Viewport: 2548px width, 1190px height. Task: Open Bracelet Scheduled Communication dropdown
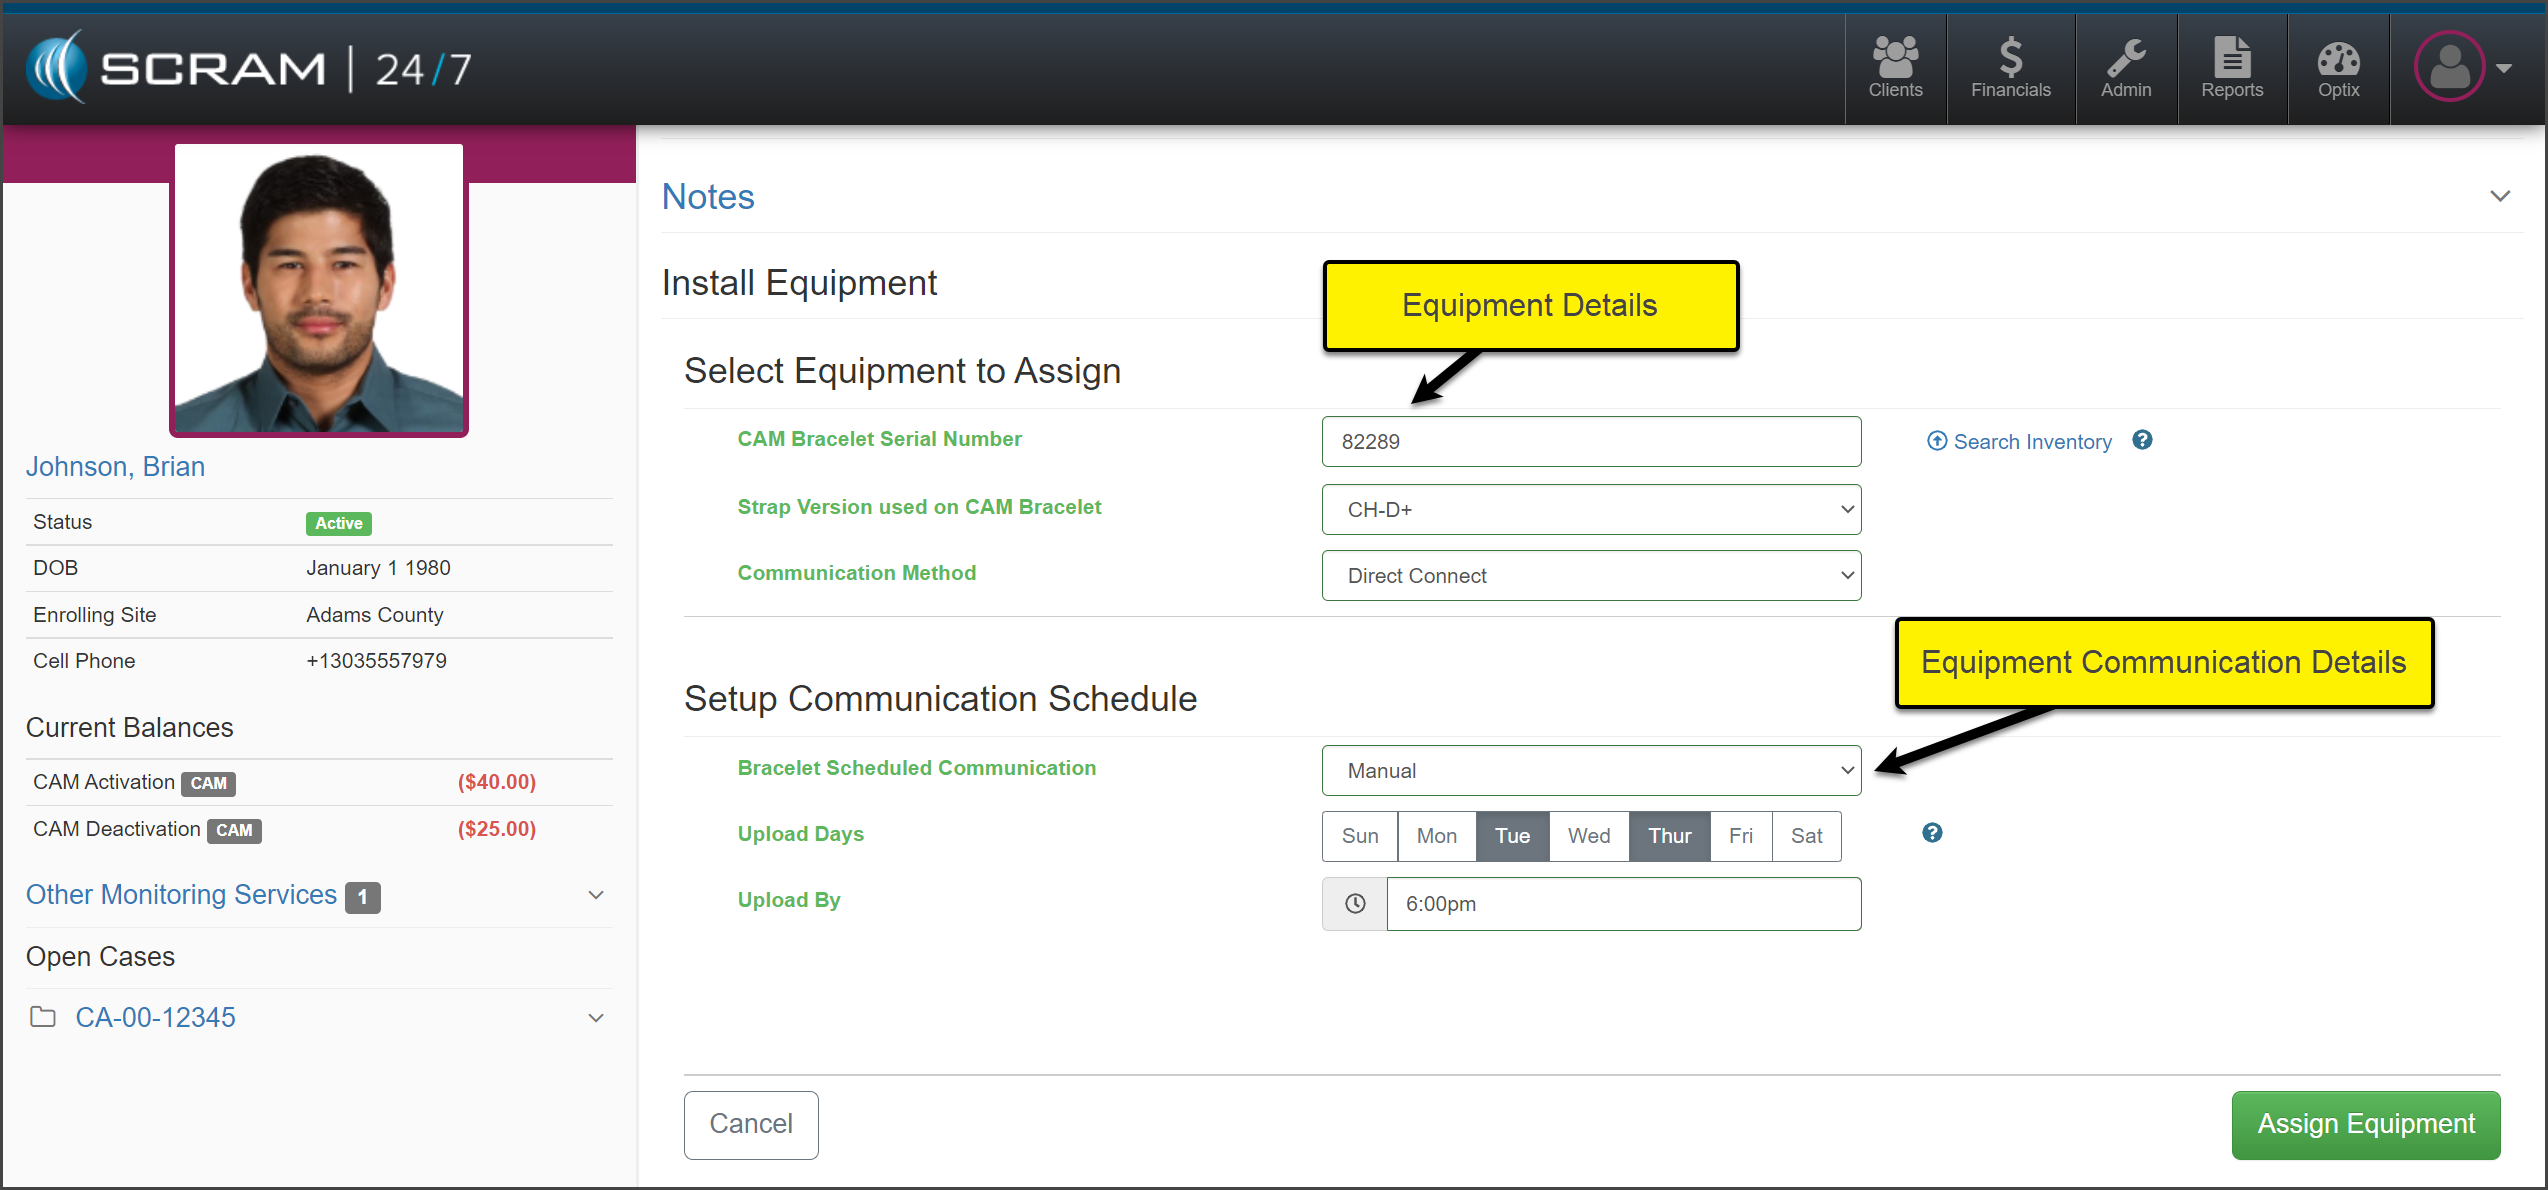click(x=1590, y=771)
